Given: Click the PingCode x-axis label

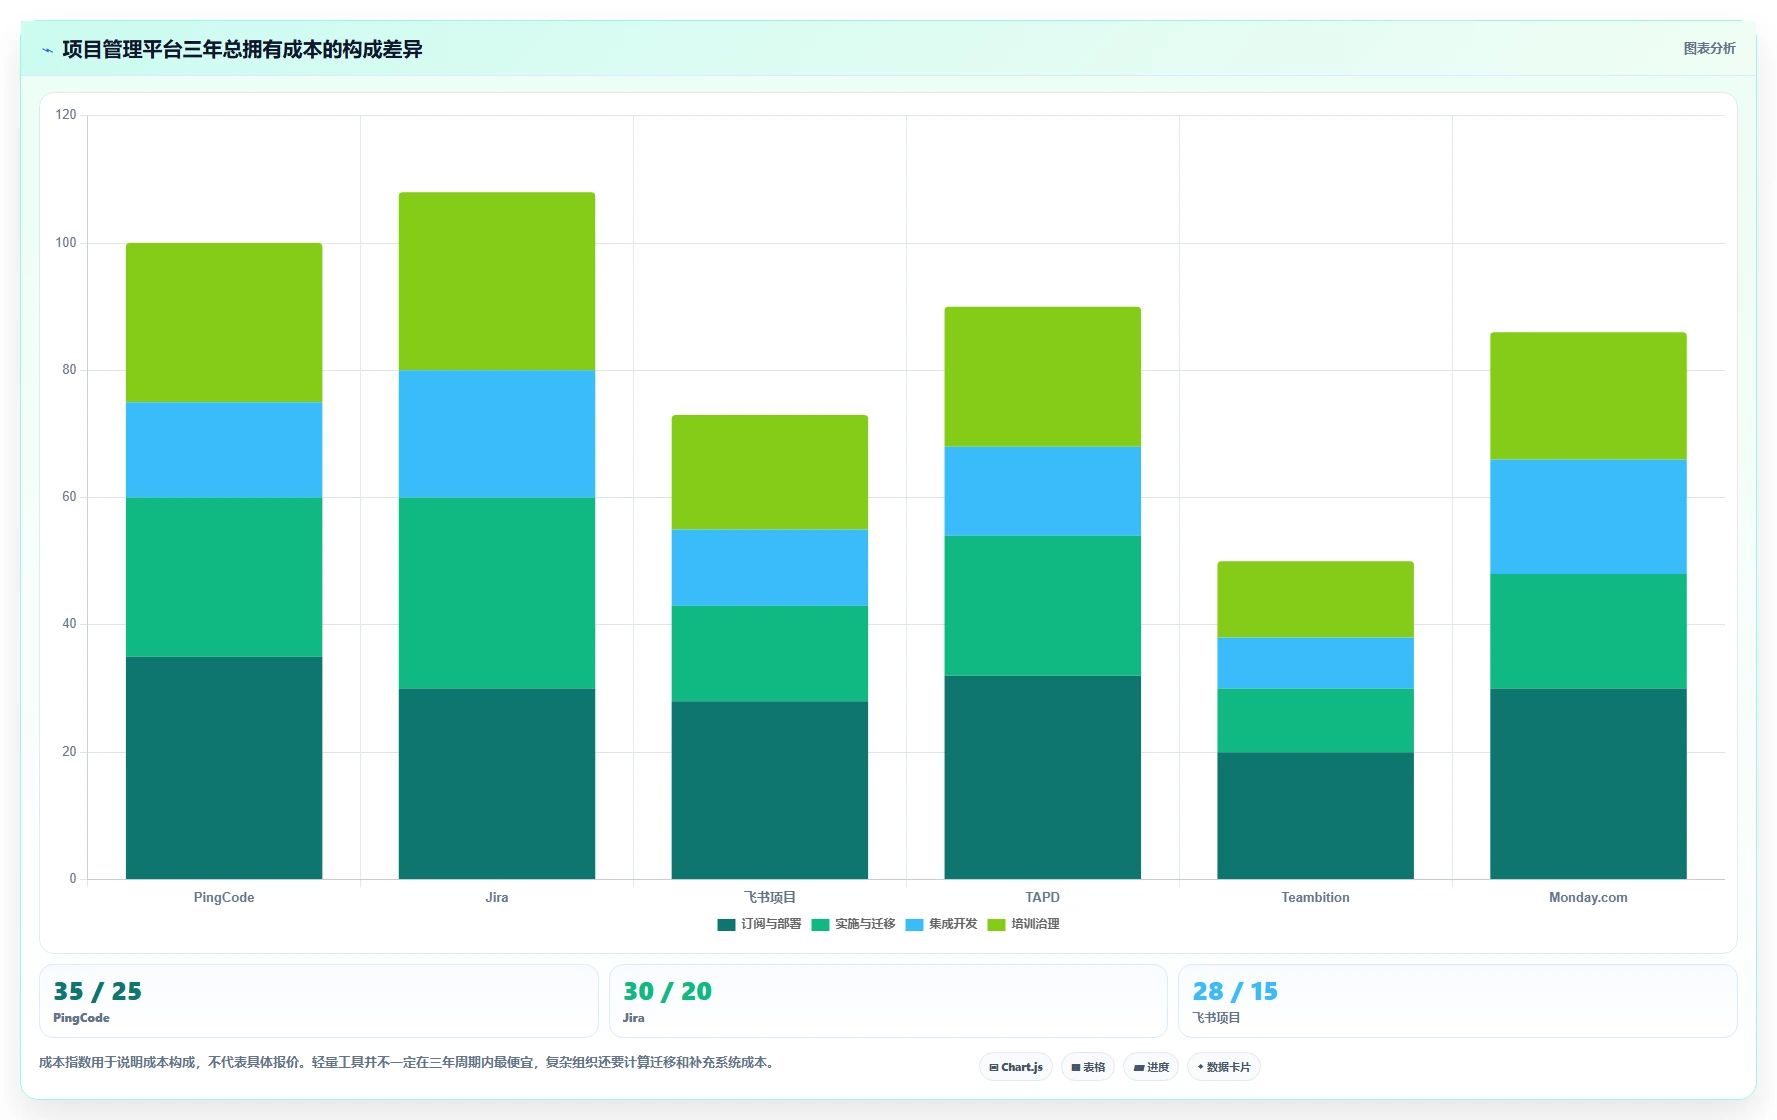Looking at the screenshot, I should pyautogui.click(x=224, y=897).
